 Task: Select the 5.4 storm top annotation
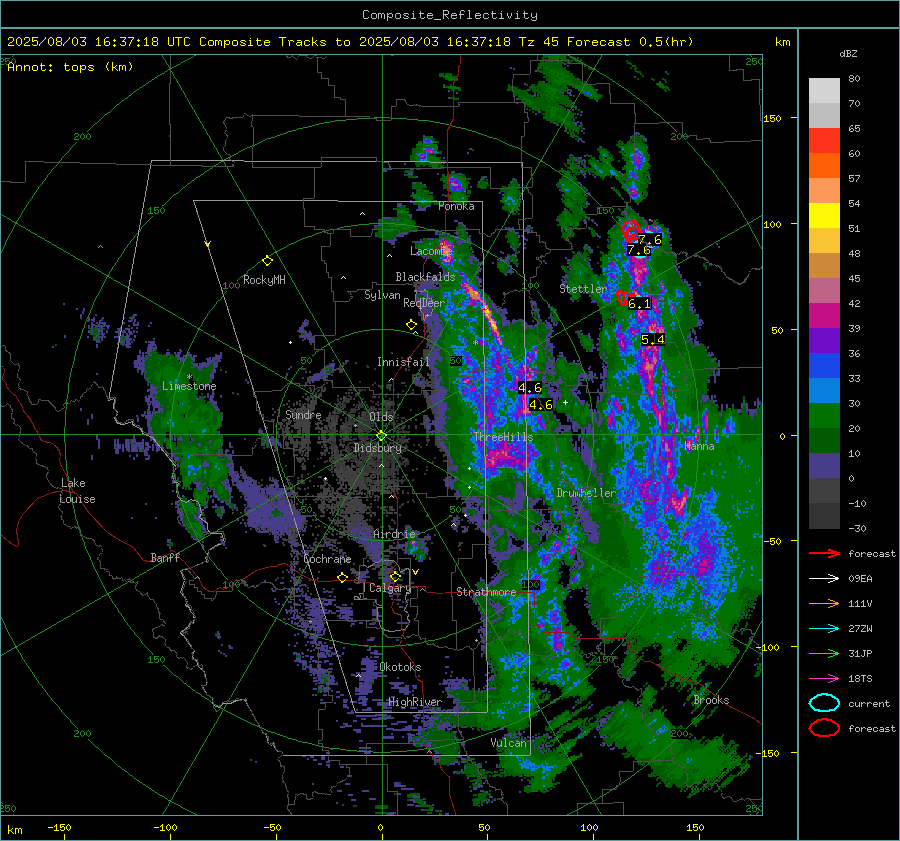[653, 339]
